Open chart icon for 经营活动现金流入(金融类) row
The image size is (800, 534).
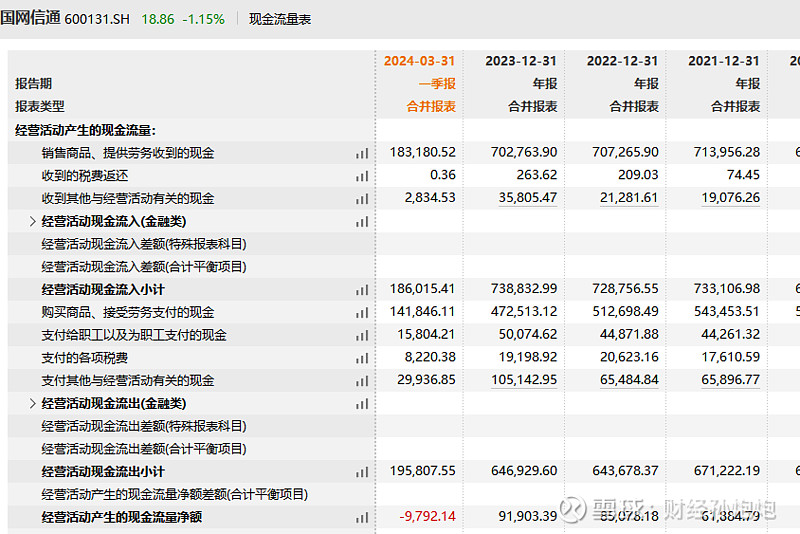coord(362,221)
